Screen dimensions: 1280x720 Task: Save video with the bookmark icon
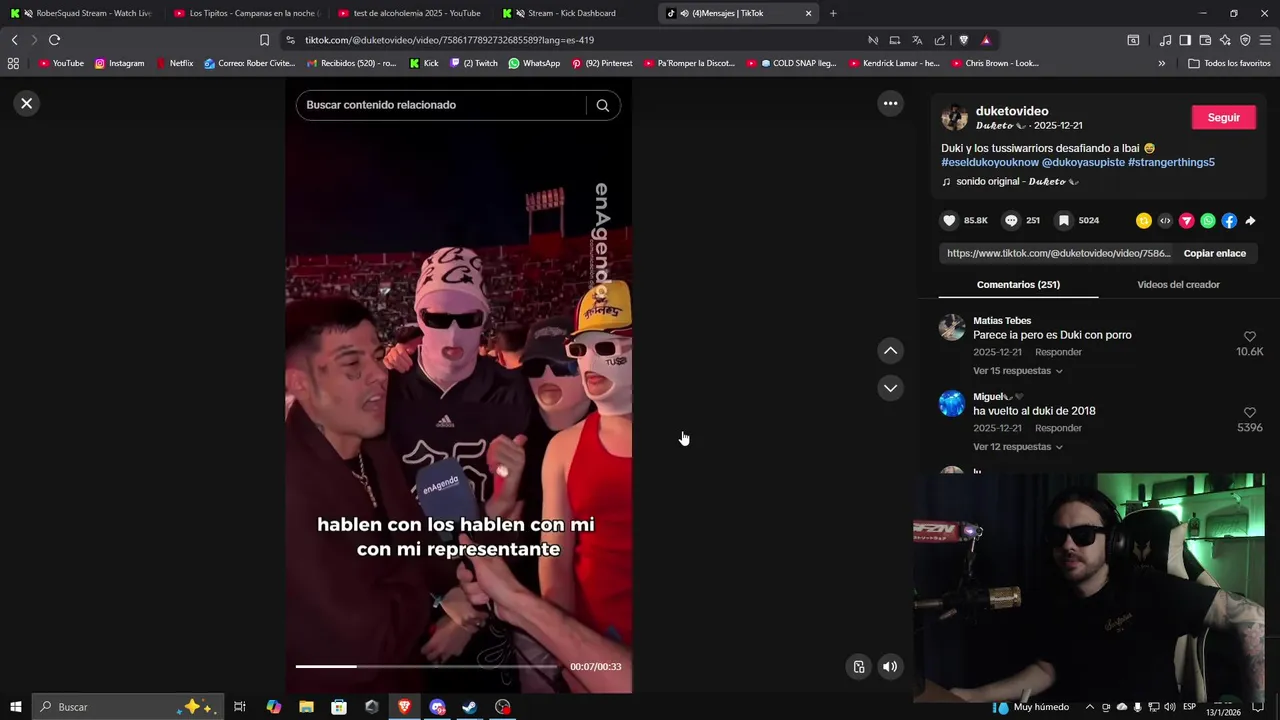tap(1064, 220)
